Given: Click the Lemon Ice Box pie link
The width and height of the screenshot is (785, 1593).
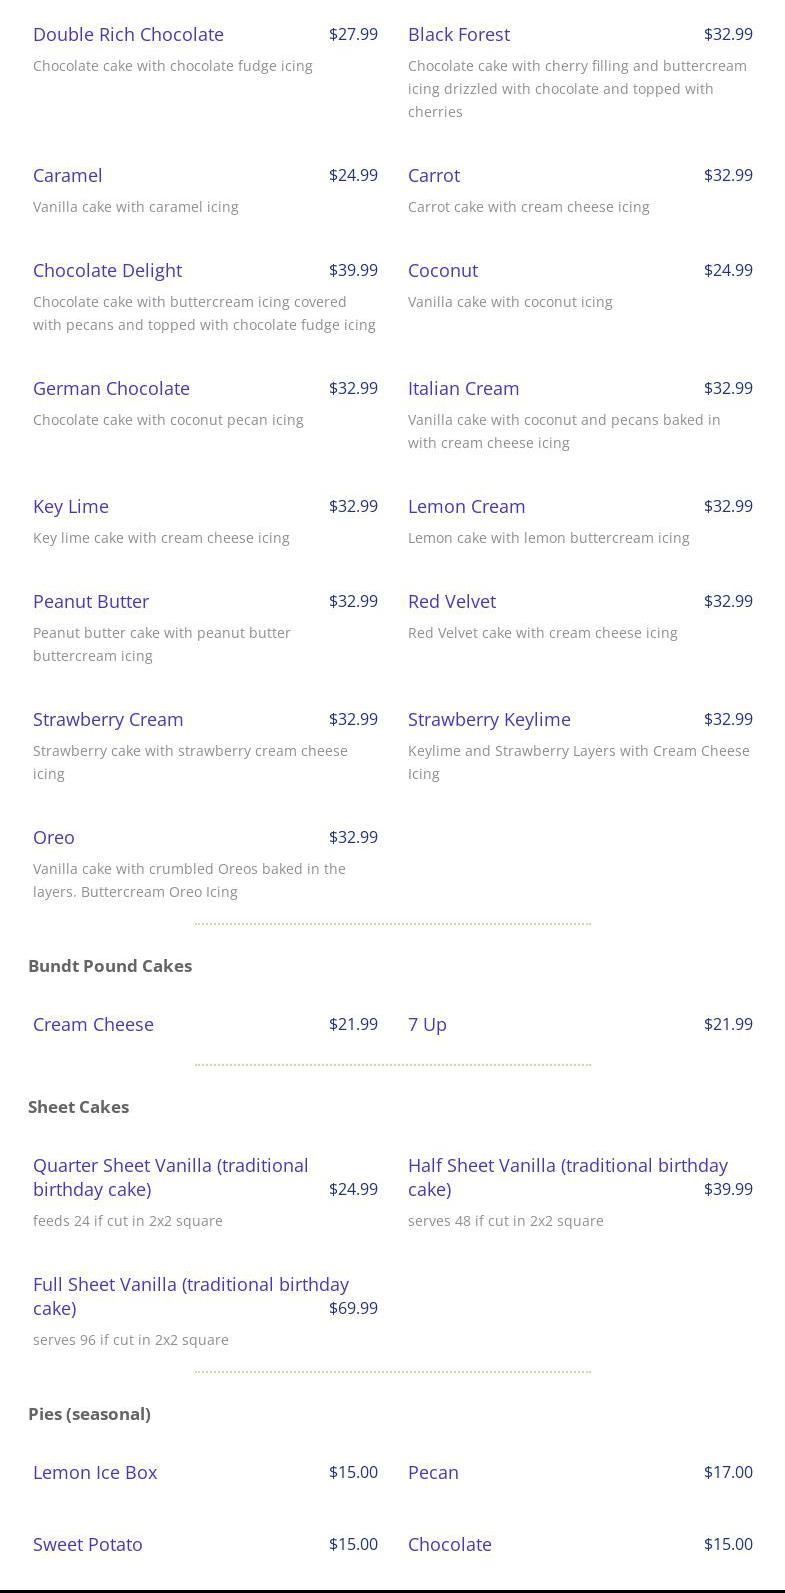Looking at the screenshot, I should (x=95, y=1472).
